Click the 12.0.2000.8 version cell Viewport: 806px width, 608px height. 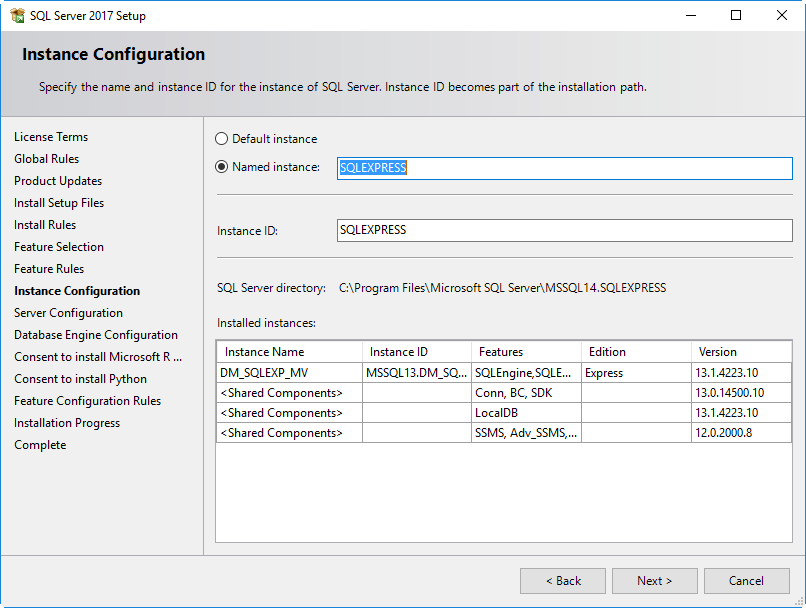point(741,433)
